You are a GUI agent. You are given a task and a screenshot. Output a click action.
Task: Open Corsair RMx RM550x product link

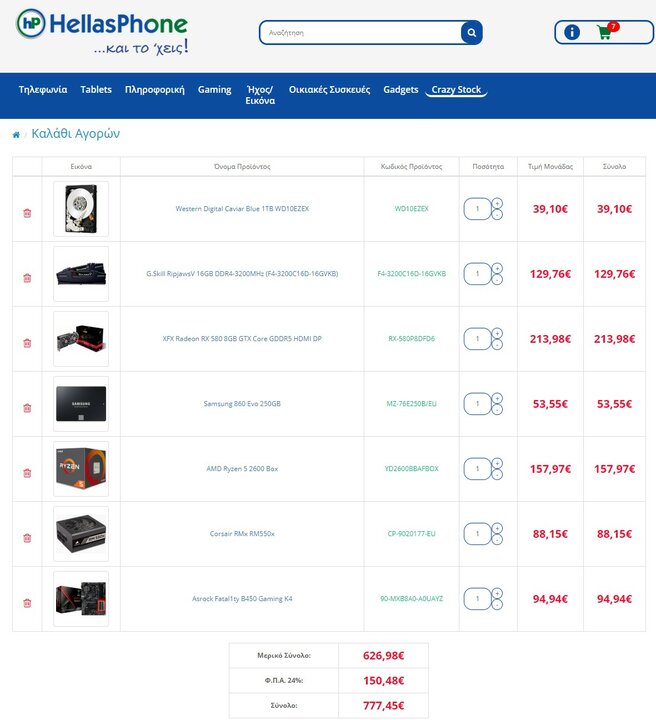coord(242,534)
